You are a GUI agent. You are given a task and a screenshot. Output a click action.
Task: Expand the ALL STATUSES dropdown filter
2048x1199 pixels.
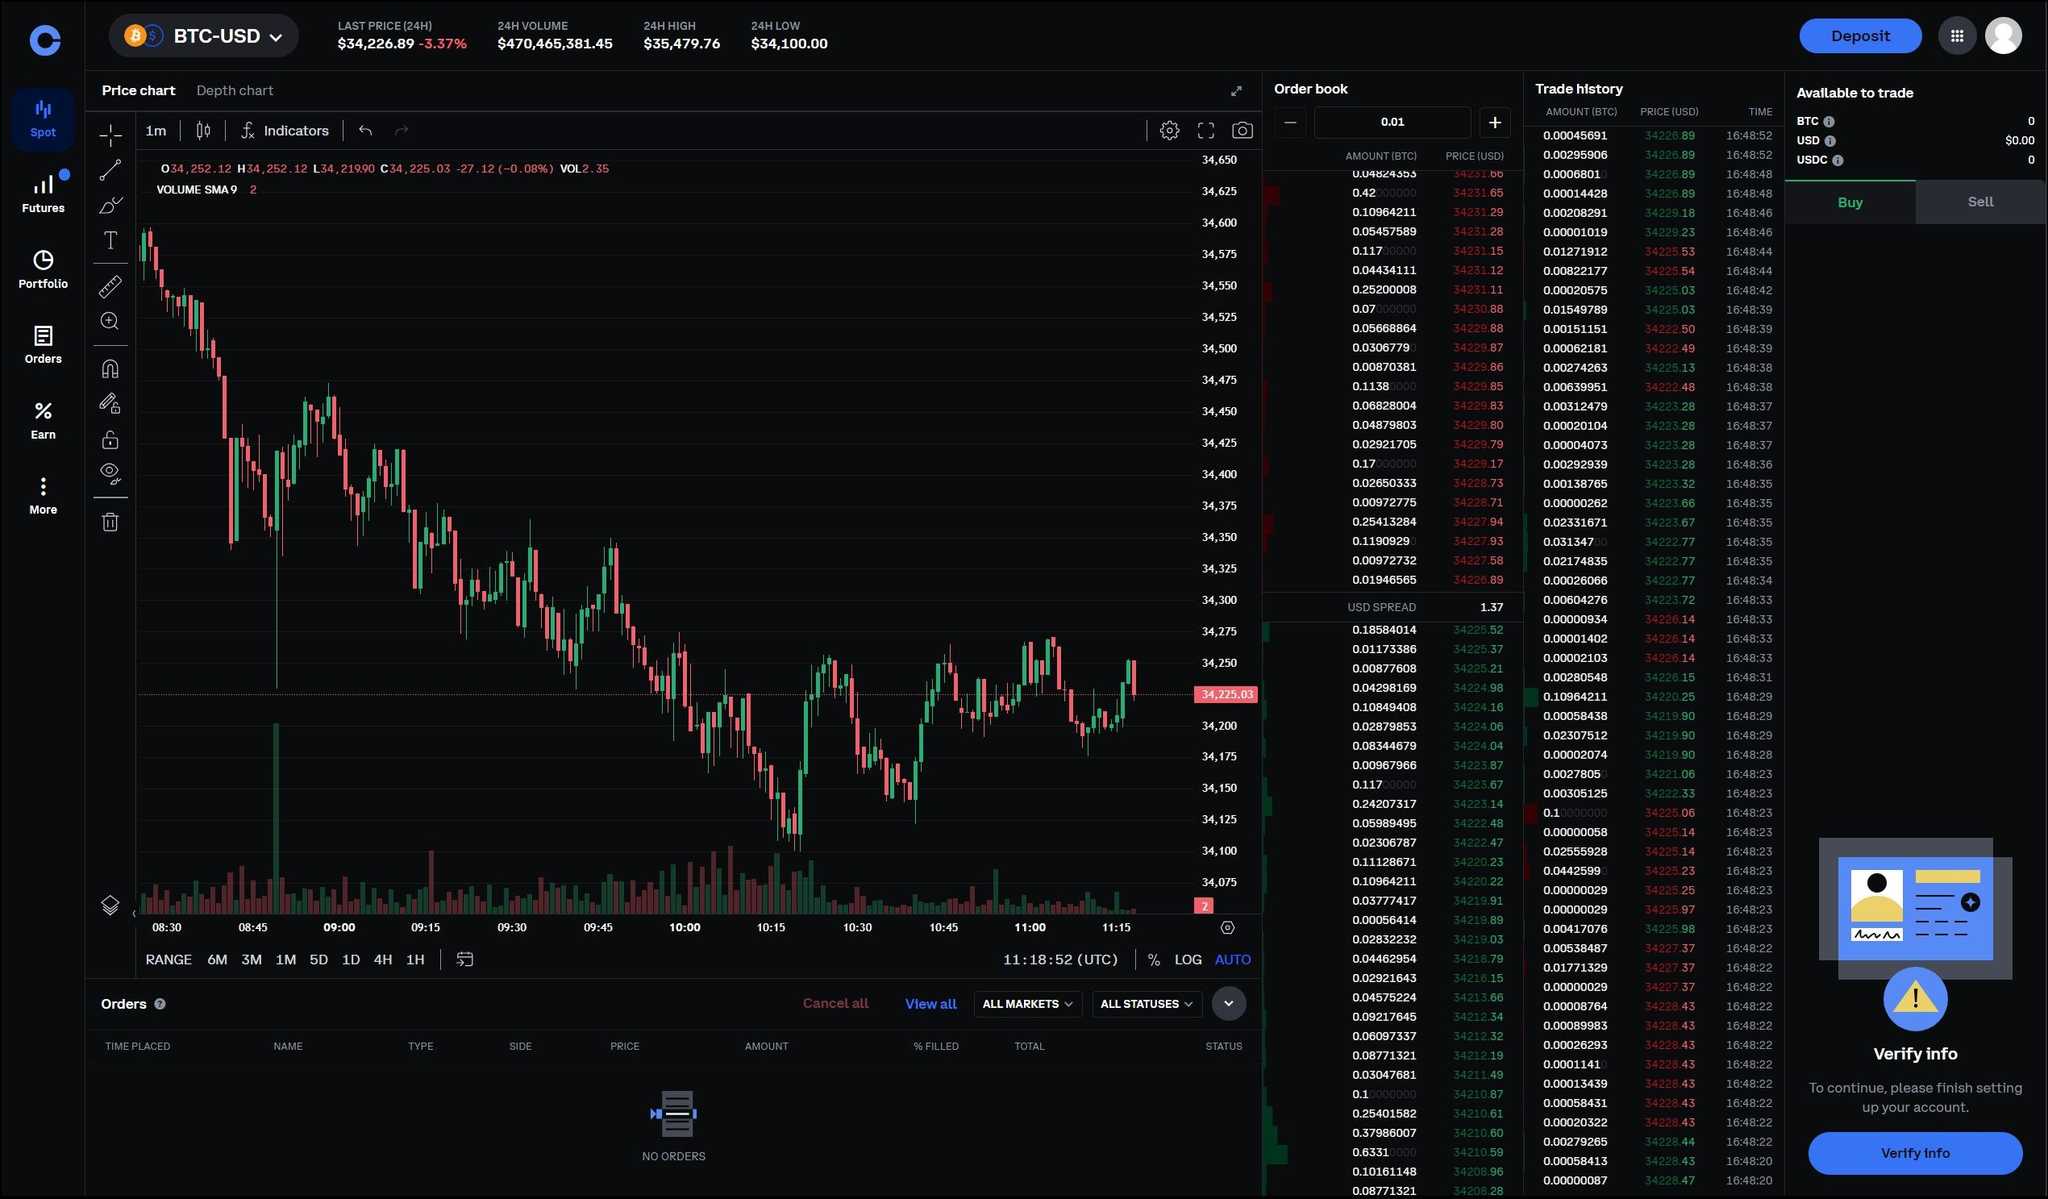(x=1143, y=1003)
